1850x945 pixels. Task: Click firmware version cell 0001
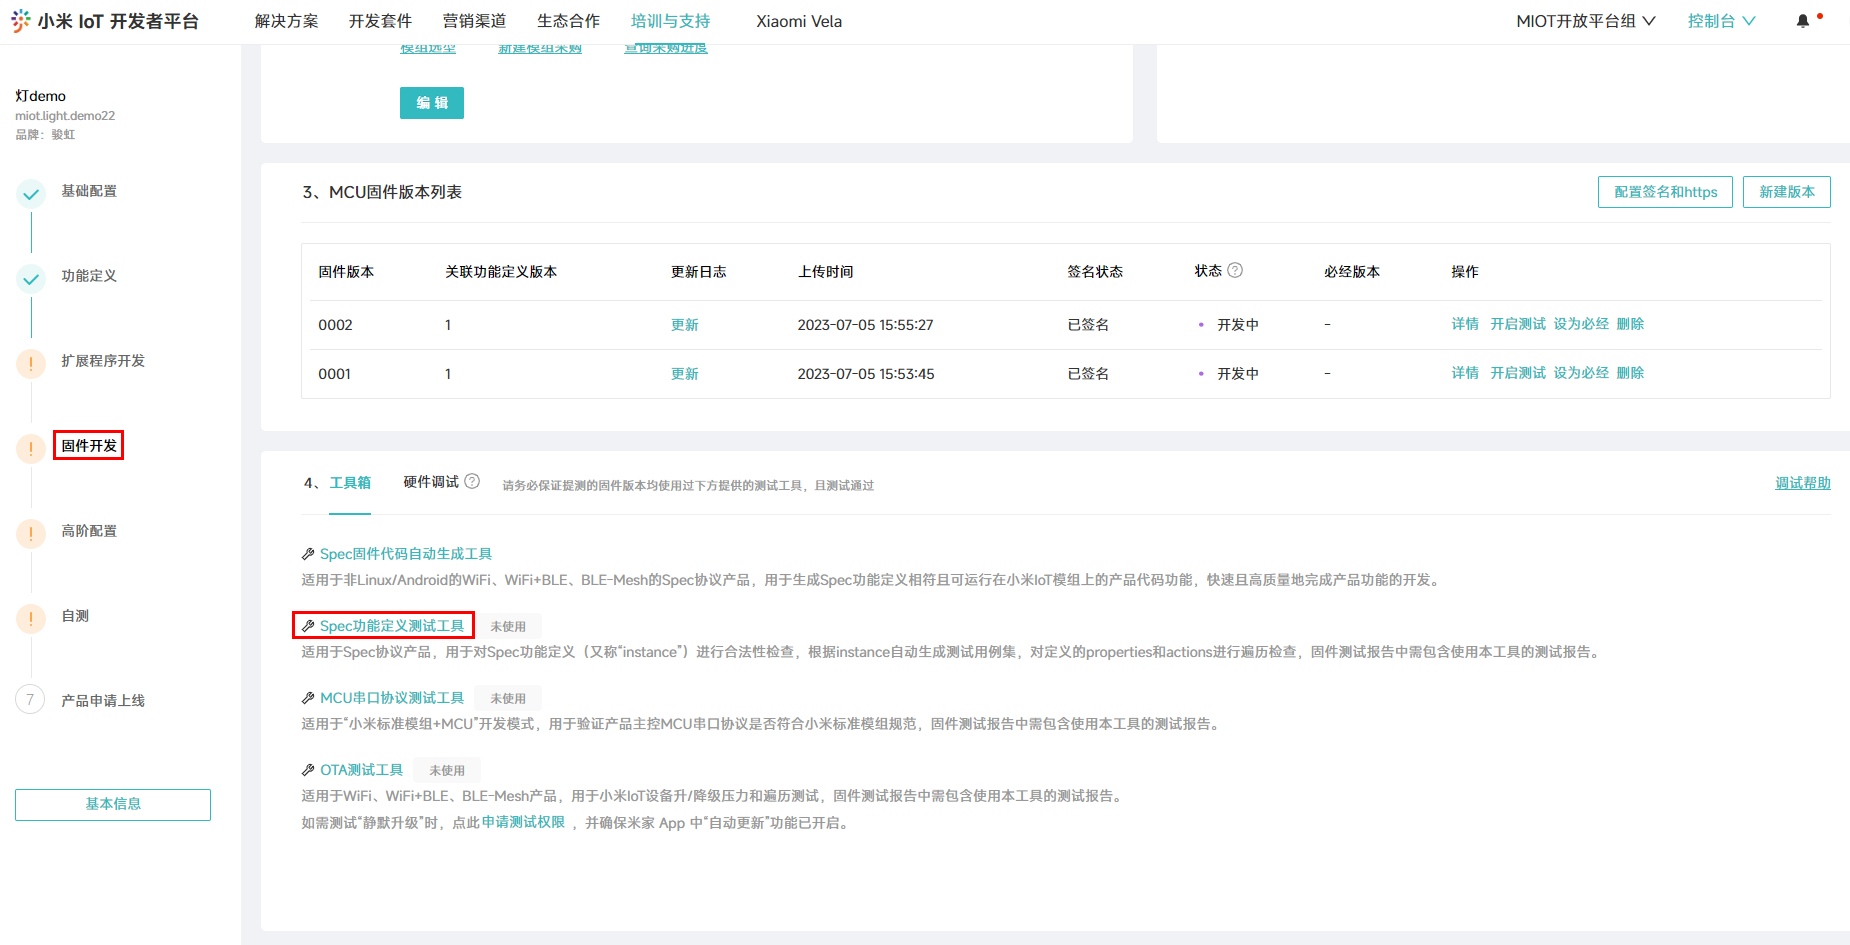pyautogui.click(x=335, y=374)
